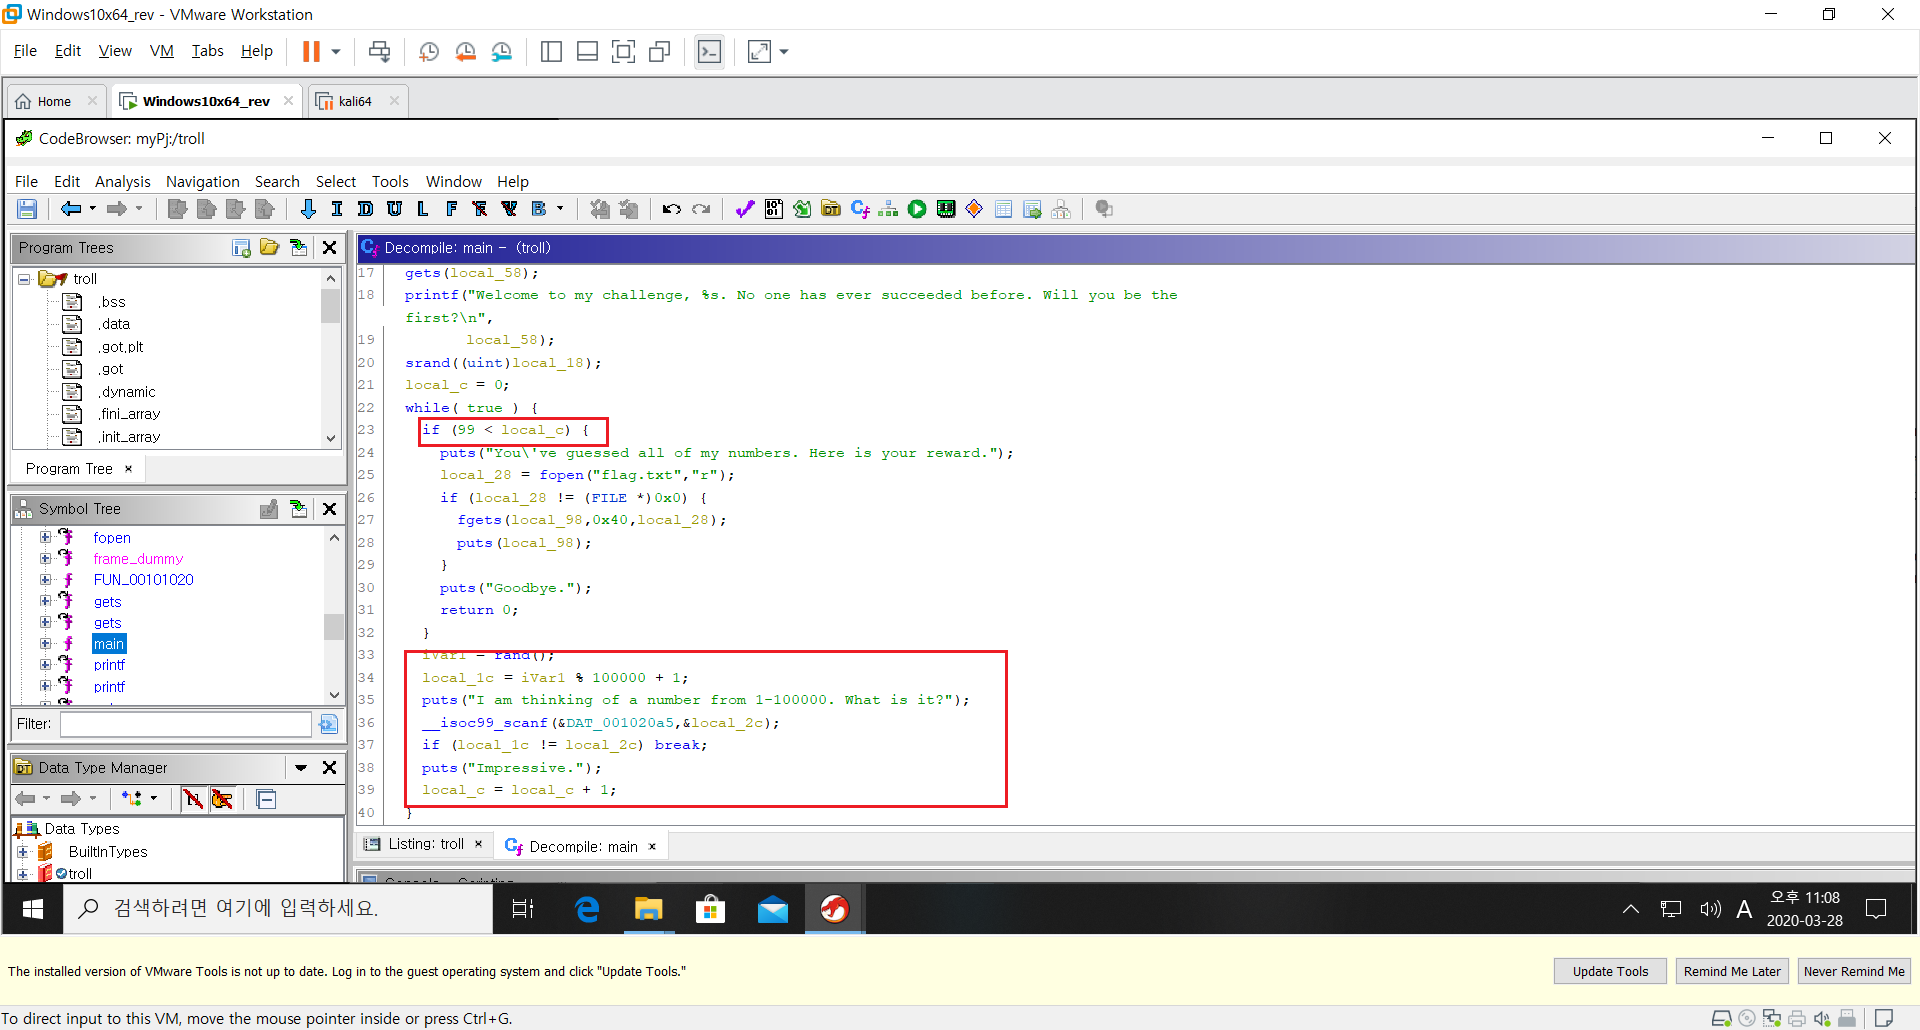
Task: Open the Program Trees folder icon
Action: [x=270, y=247]
